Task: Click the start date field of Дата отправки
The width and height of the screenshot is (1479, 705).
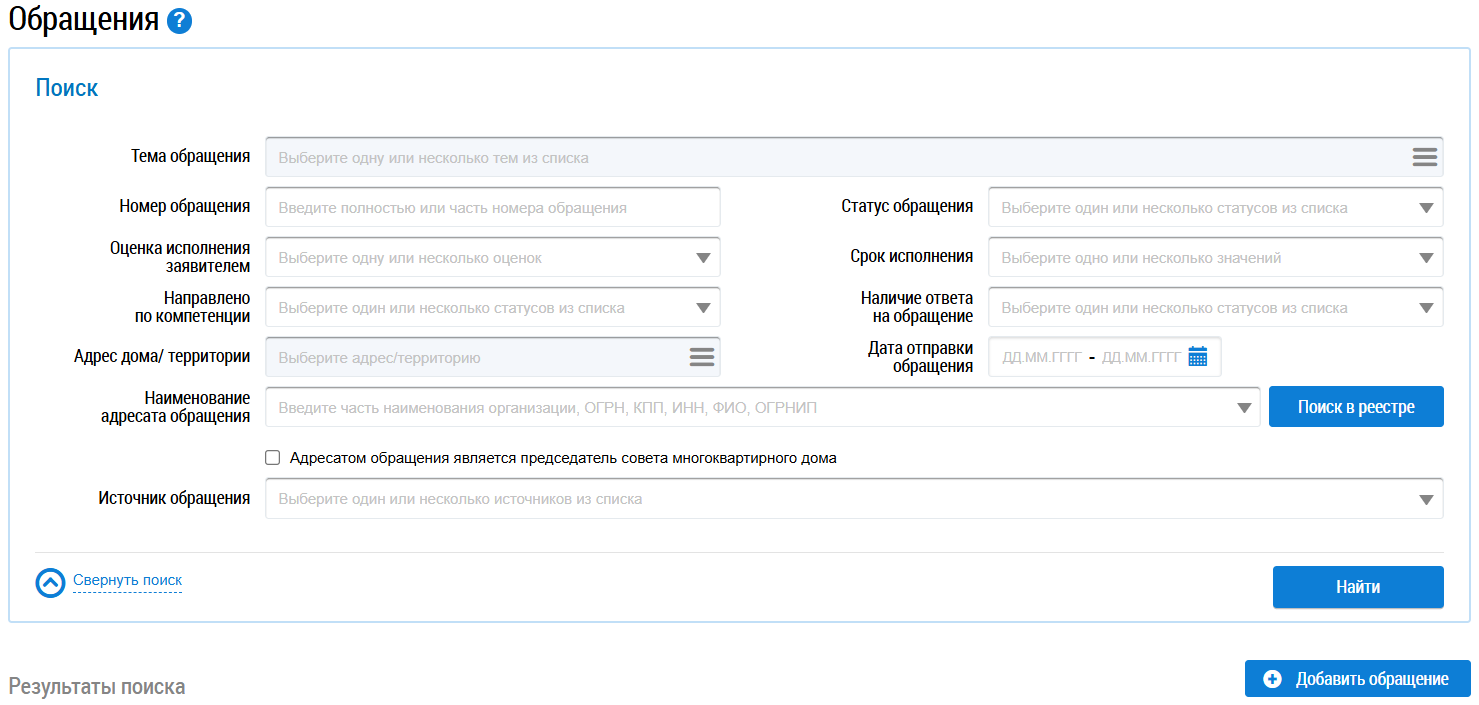Action: pyautogui.click(x=1041, y=357)
